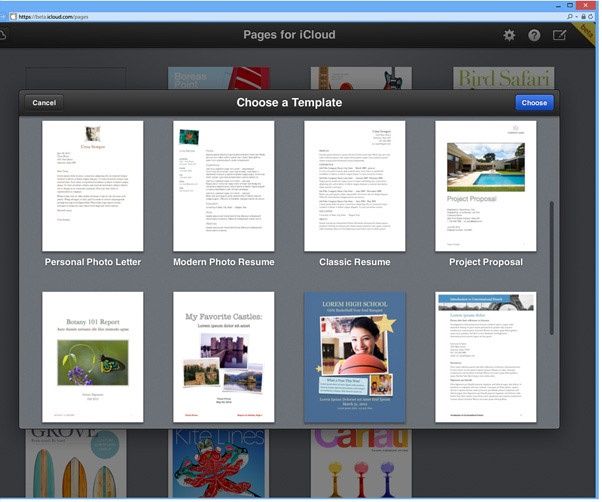Image resolution: width=602 pixels, height=502 pixels.
Task: Open the colorful Canal document in background
Action: point(361,463)
